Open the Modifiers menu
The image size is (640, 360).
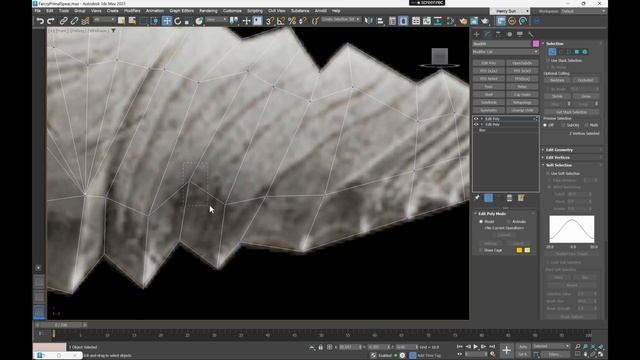pyautogui.click(x=132, y=11)
